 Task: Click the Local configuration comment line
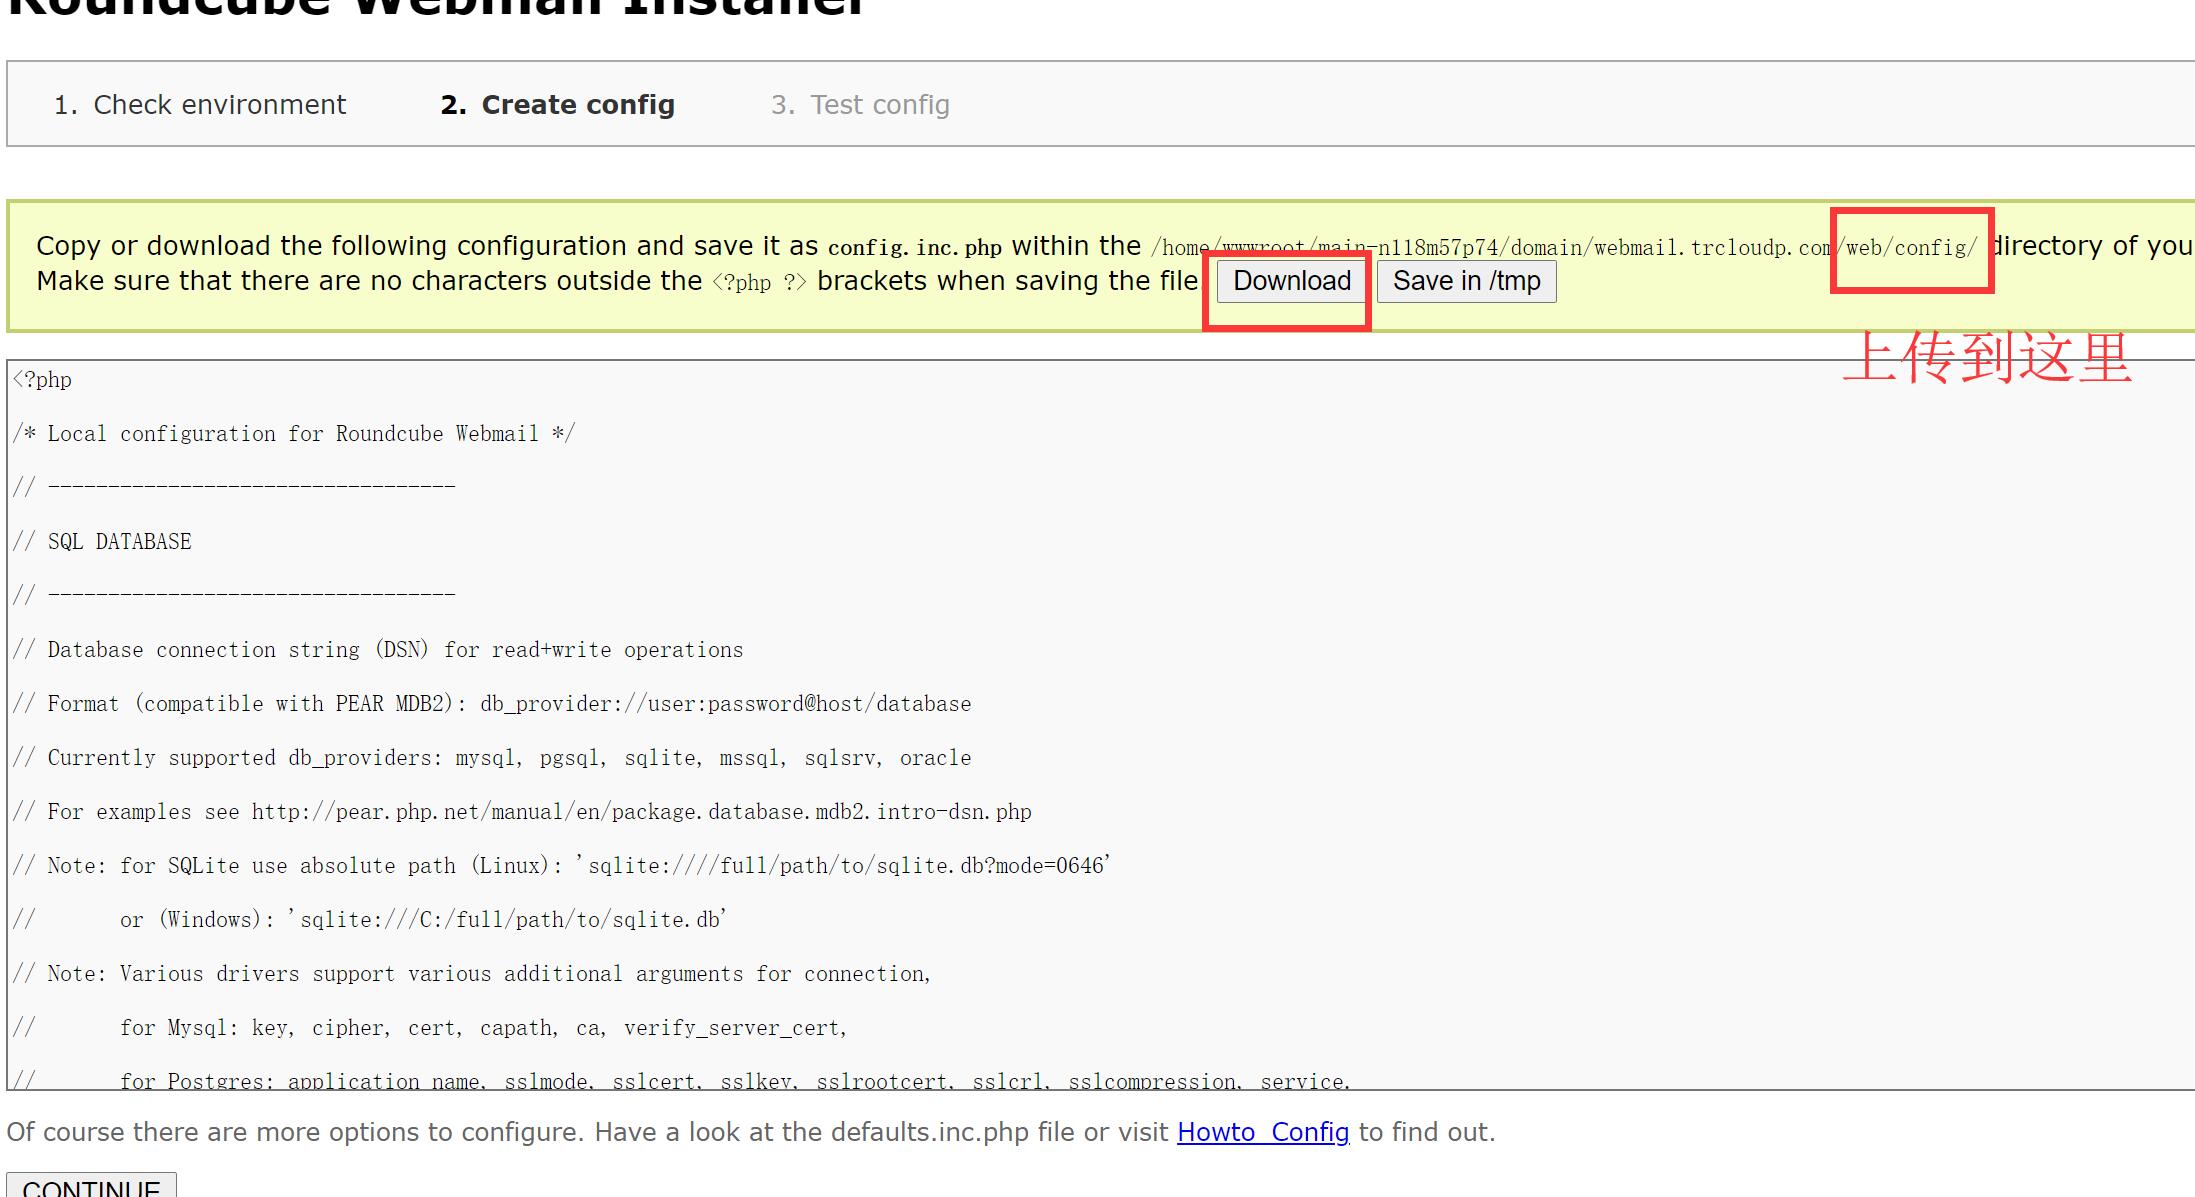[294, 434]
